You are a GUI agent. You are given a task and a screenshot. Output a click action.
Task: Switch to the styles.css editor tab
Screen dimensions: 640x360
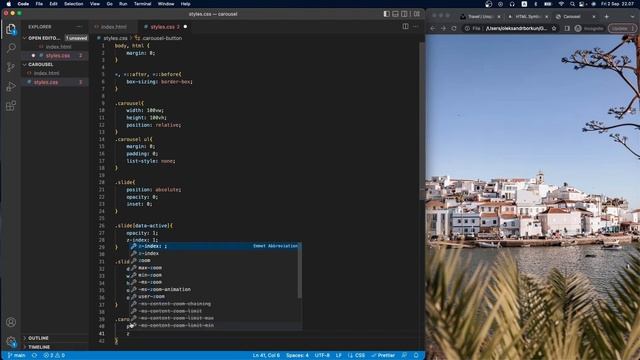tap(164, 27)
